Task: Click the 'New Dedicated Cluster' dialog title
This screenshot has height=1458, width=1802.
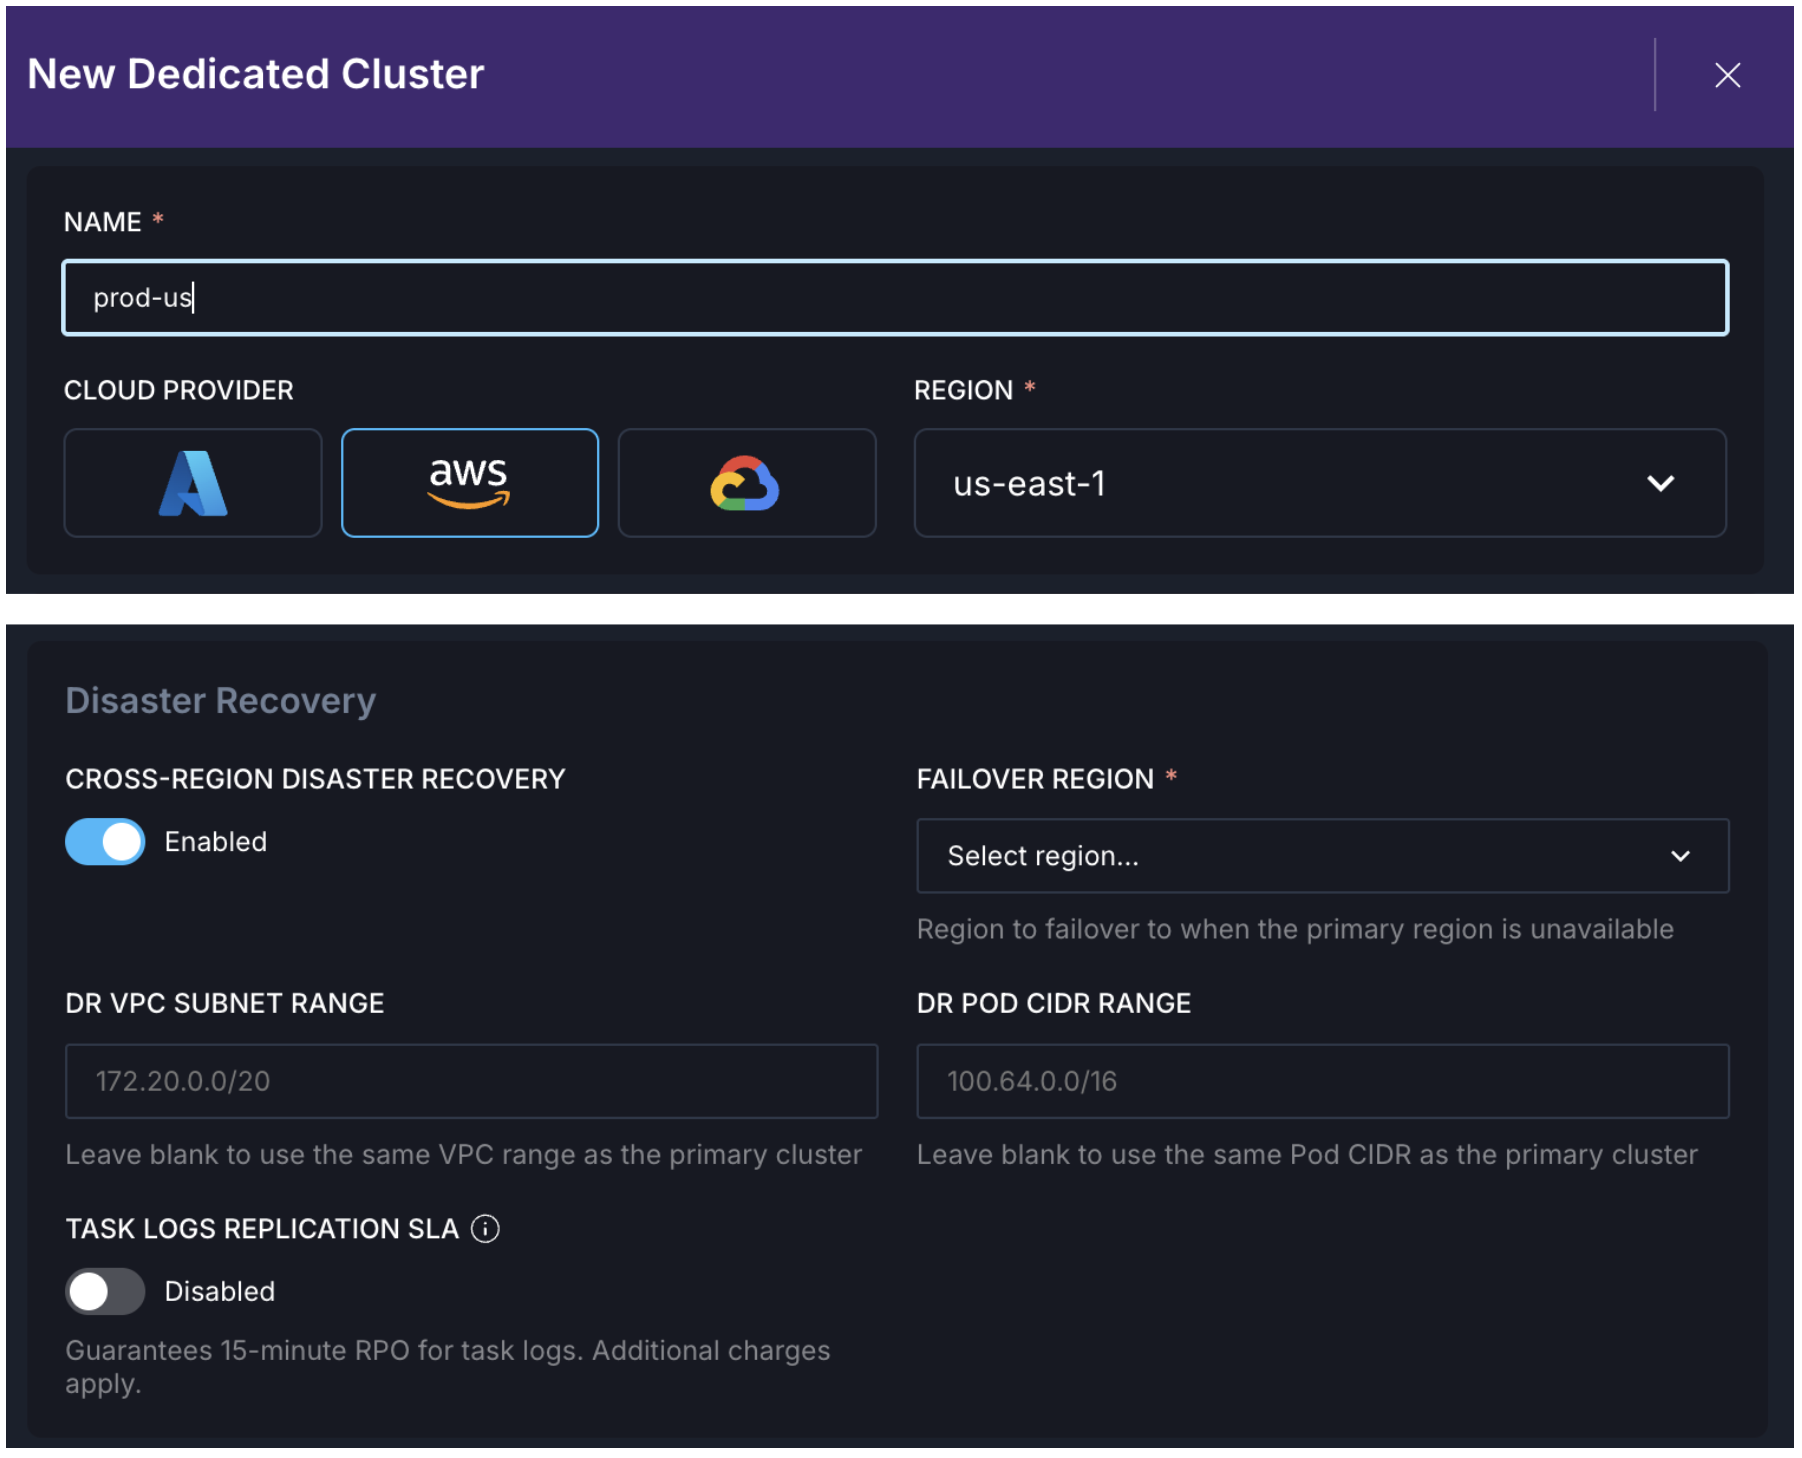Action: [256, 74]
